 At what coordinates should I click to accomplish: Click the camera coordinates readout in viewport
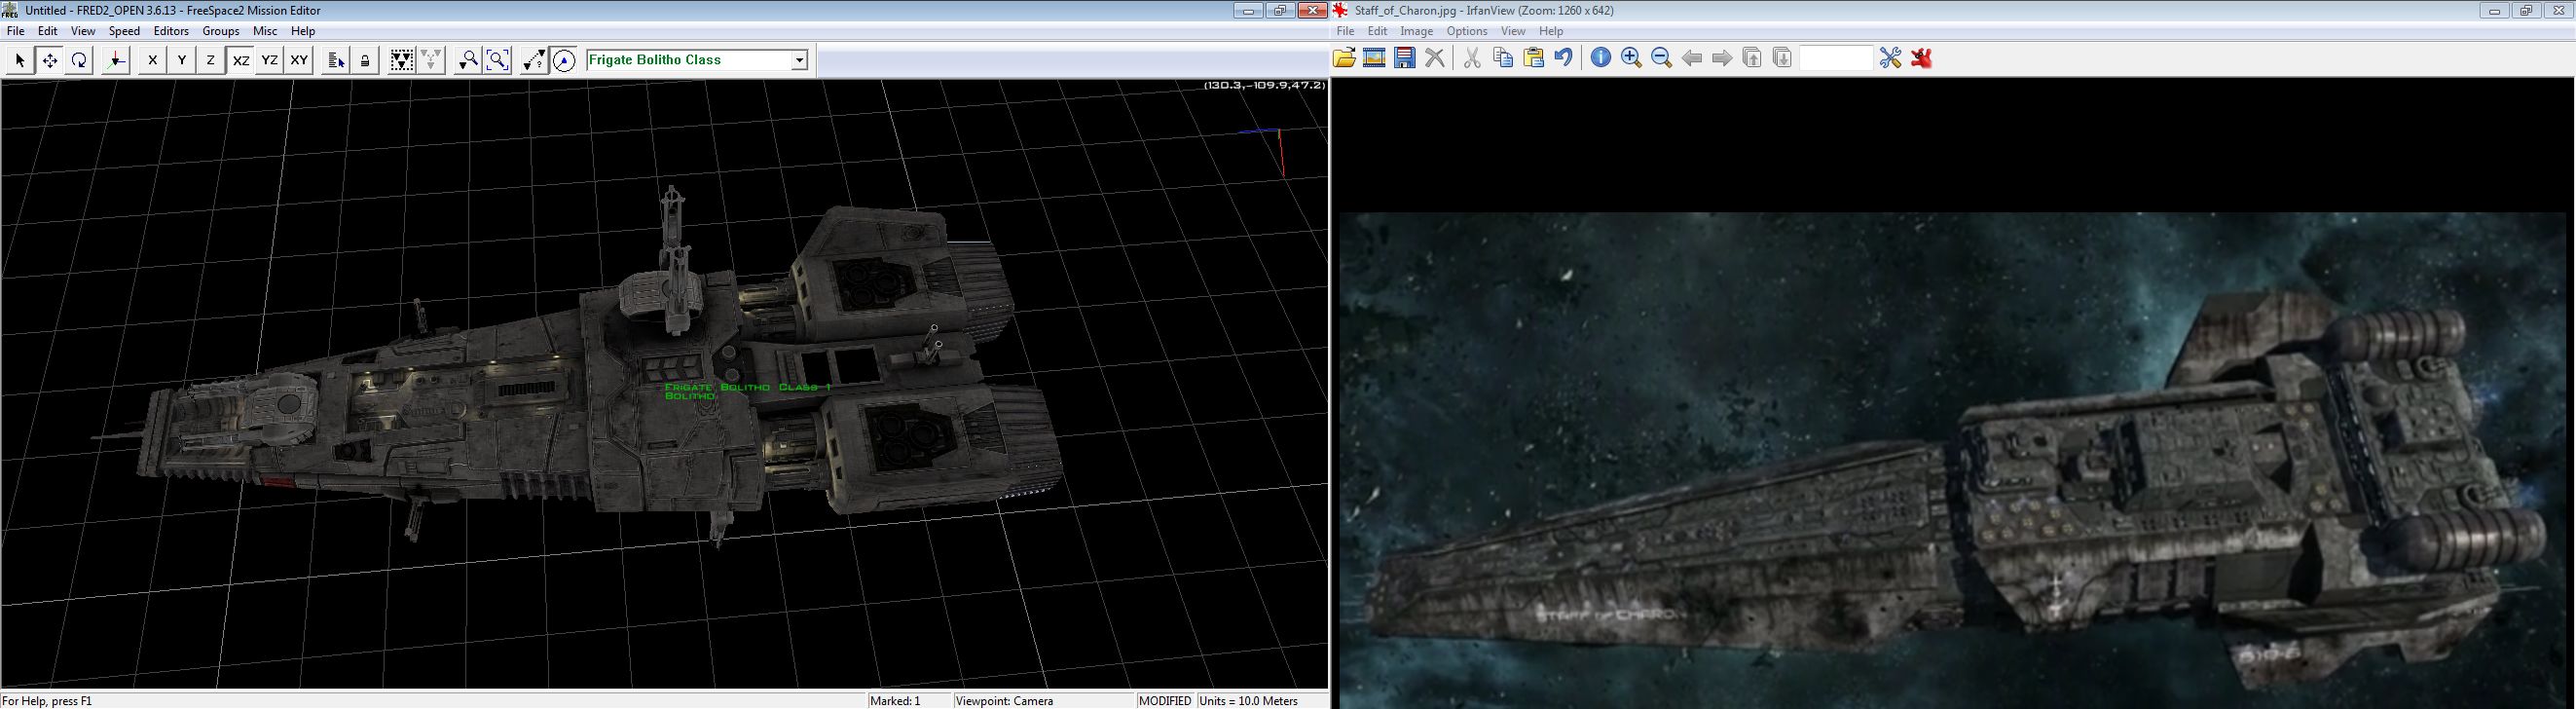(x=1264, y=85)
